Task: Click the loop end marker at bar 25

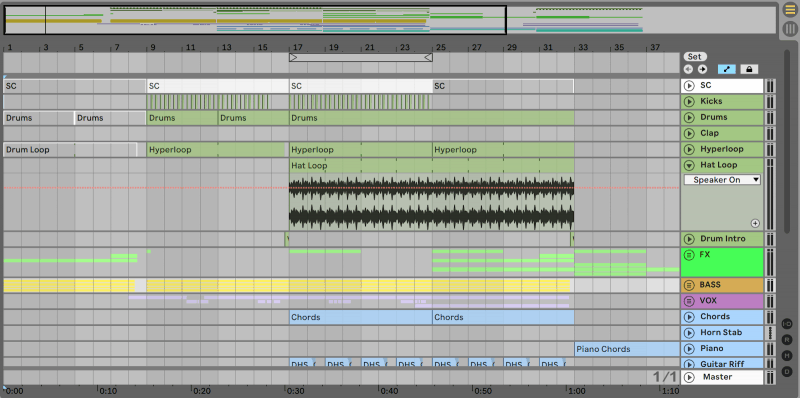Action: 429,58
